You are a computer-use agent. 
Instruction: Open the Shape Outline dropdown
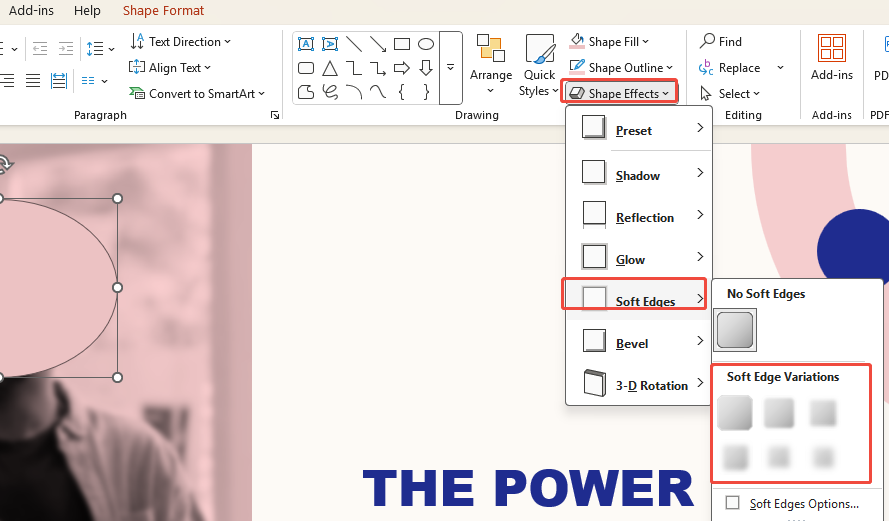(621, 67)
